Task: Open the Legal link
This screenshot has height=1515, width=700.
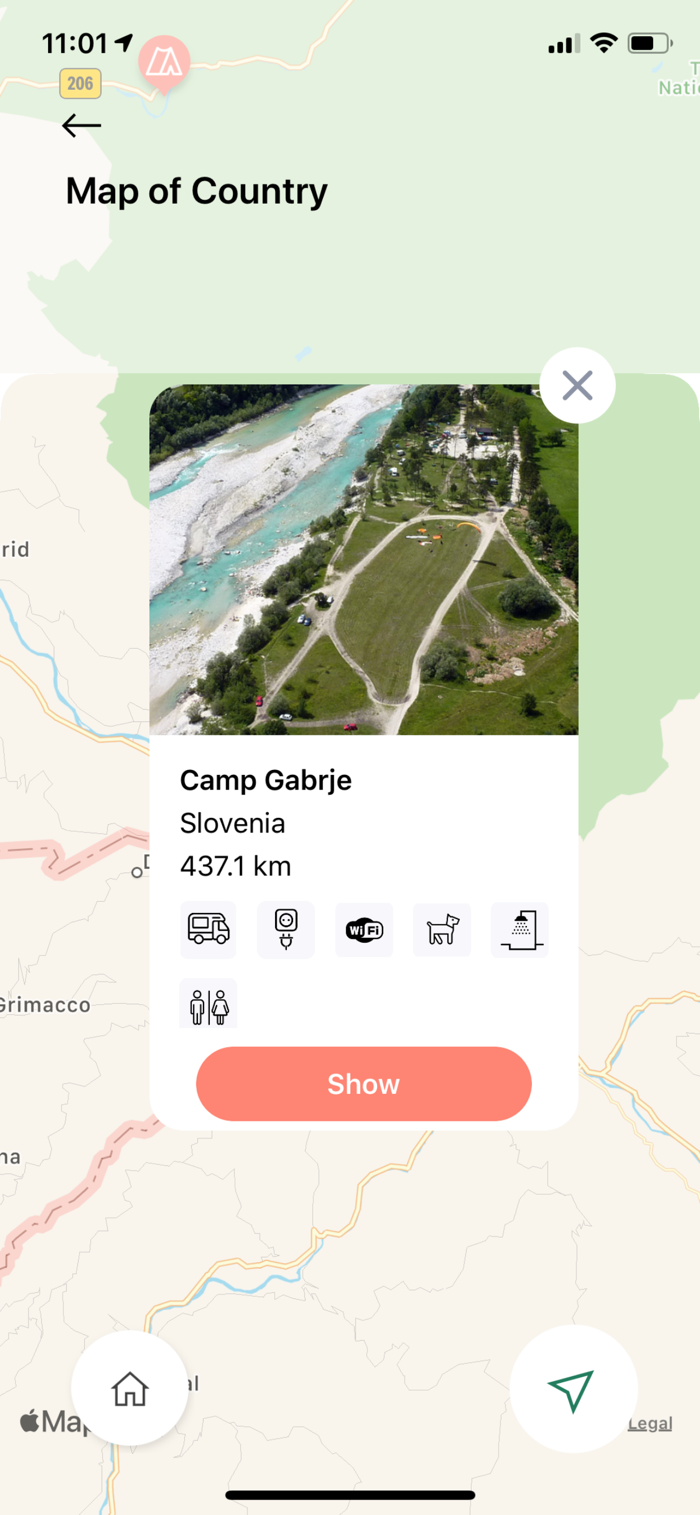Action: pyautogui.click(x=650, y=1424)
